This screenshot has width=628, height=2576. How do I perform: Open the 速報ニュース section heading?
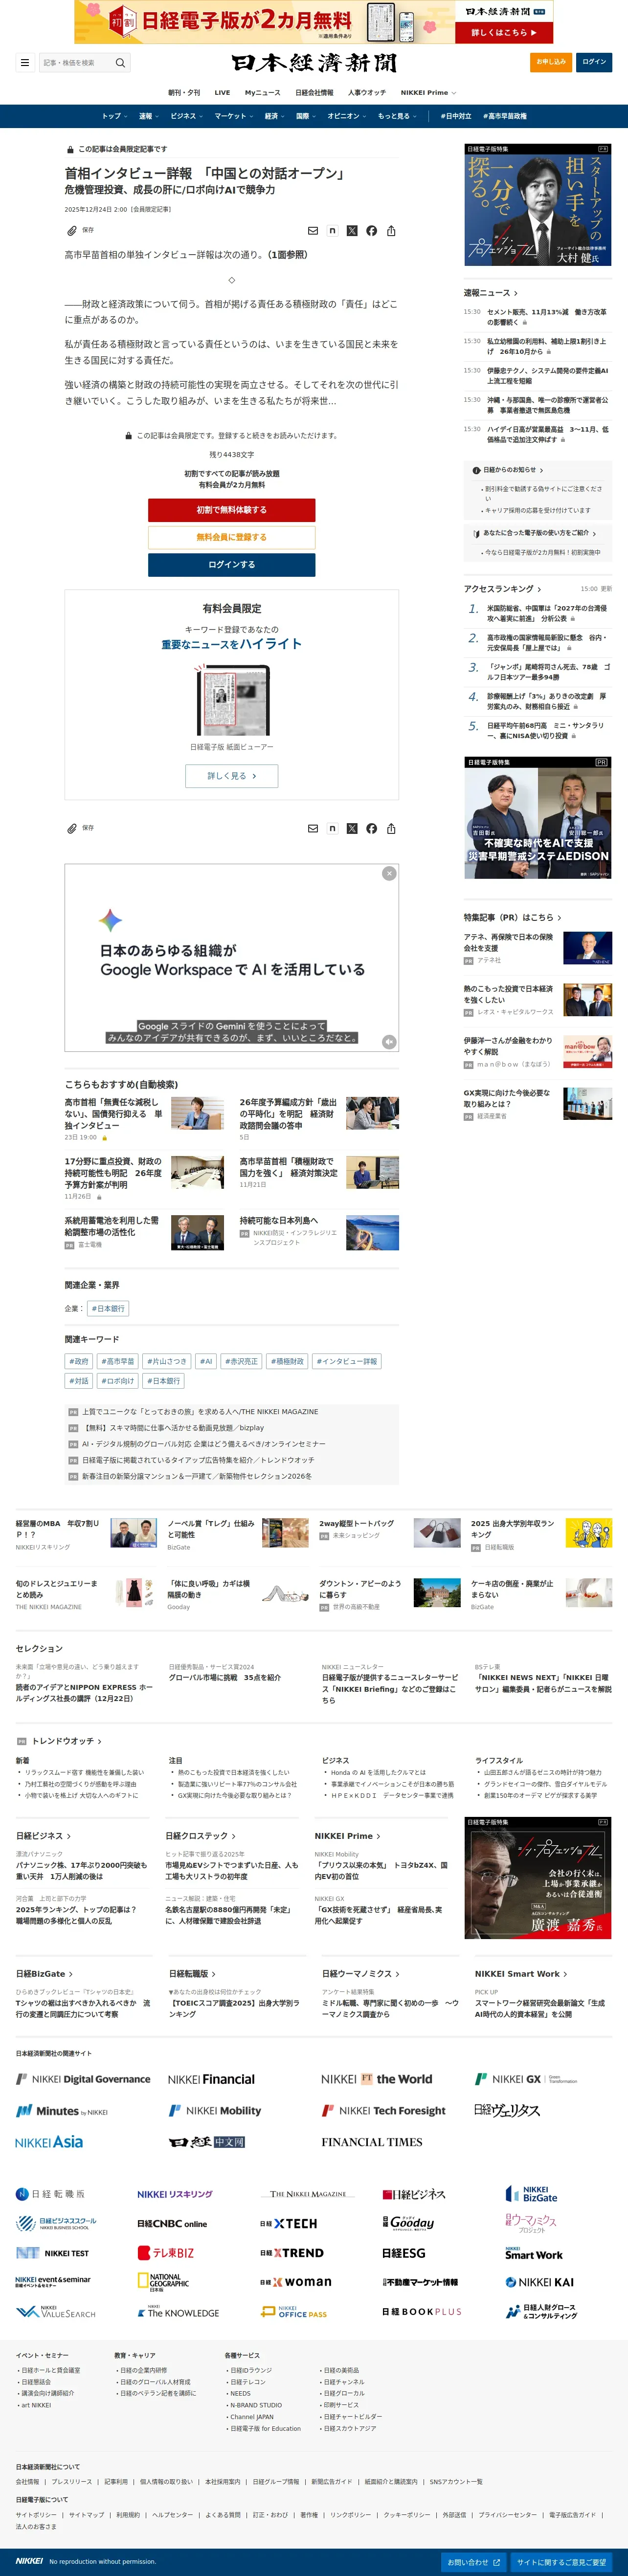[490, 293]
